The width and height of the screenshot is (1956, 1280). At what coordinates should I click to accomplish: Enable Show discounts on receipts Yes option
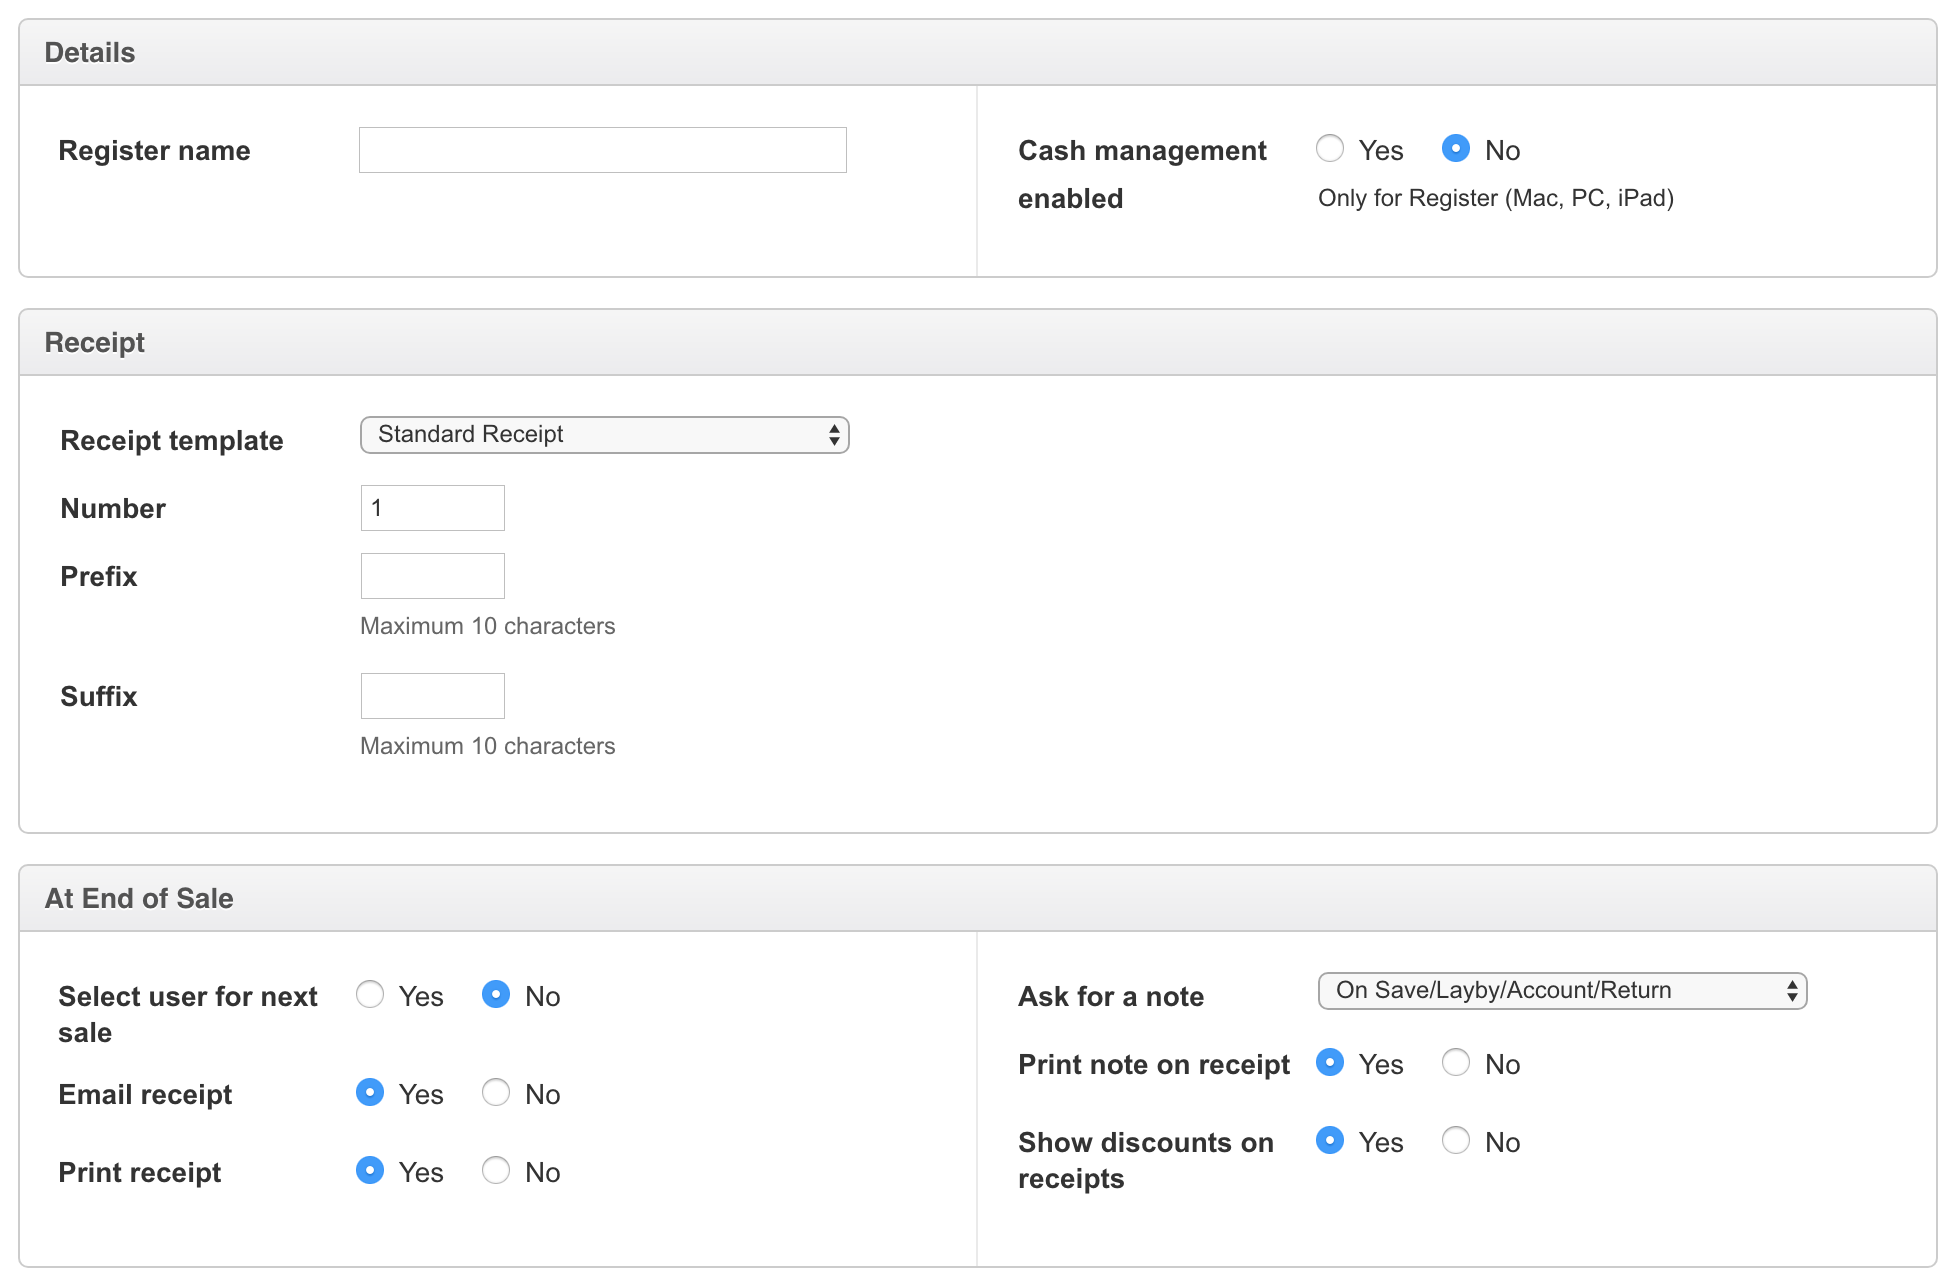1329,1141
